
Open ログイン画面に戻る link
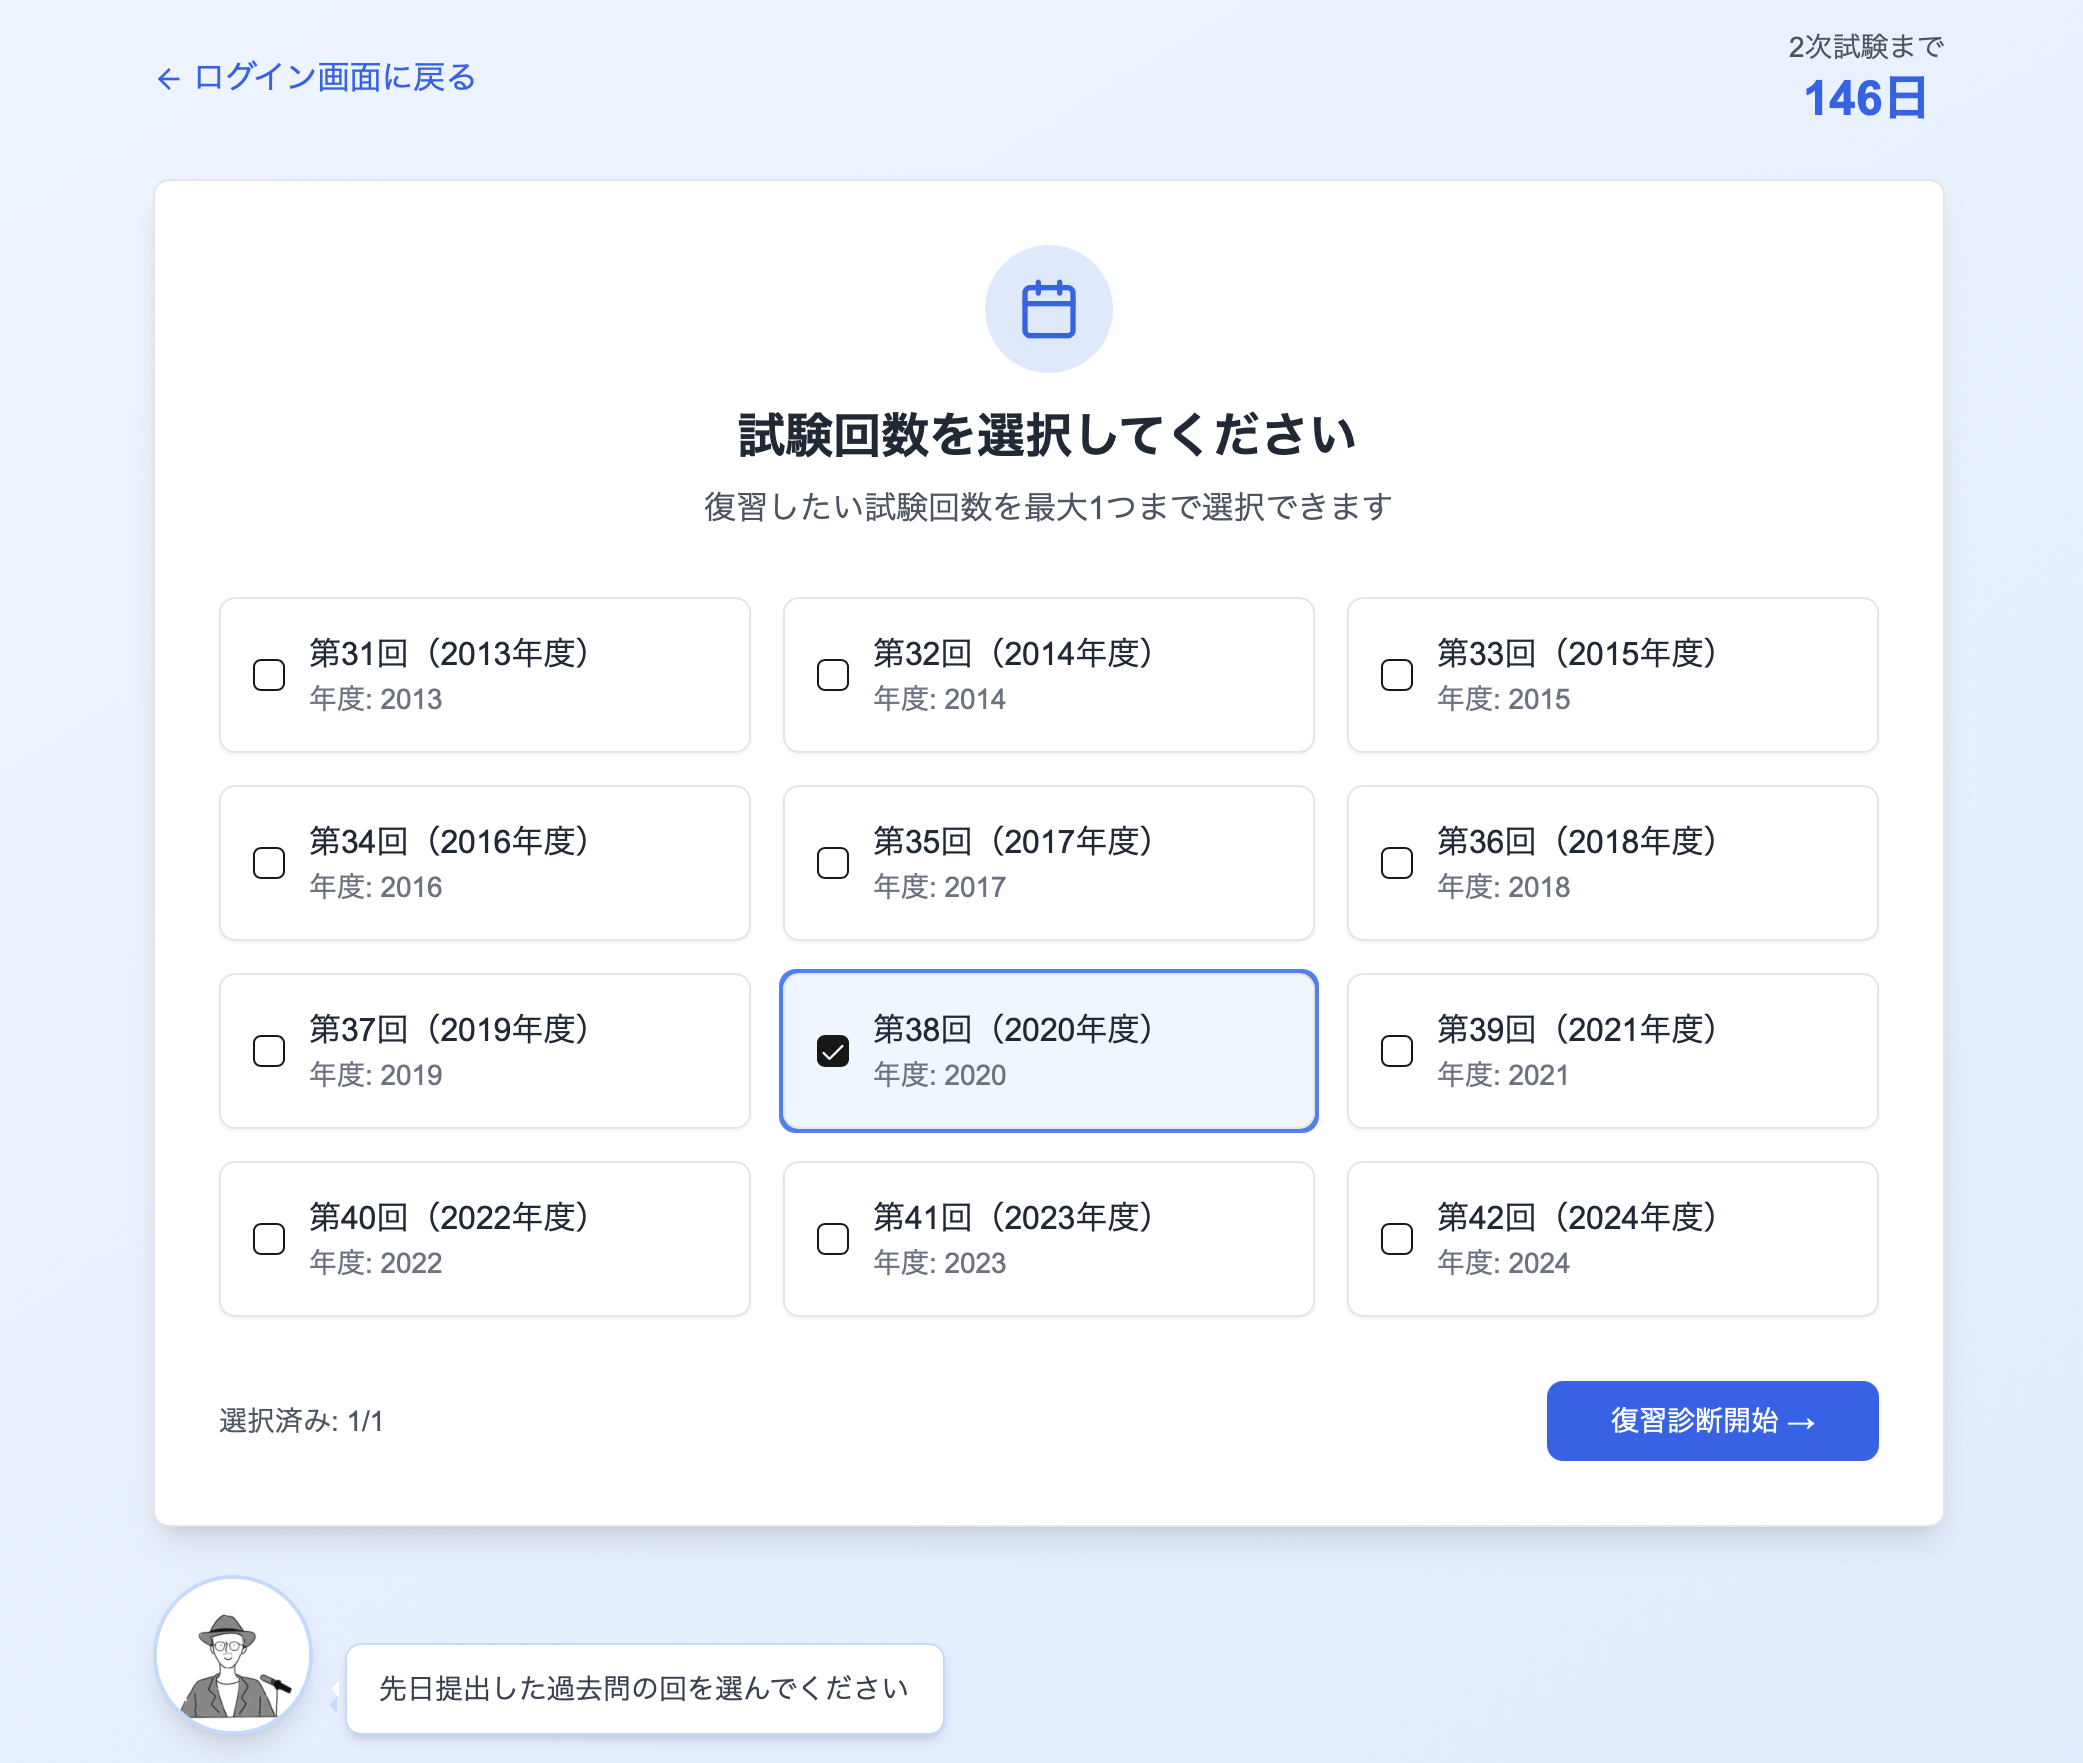point(333,77)
